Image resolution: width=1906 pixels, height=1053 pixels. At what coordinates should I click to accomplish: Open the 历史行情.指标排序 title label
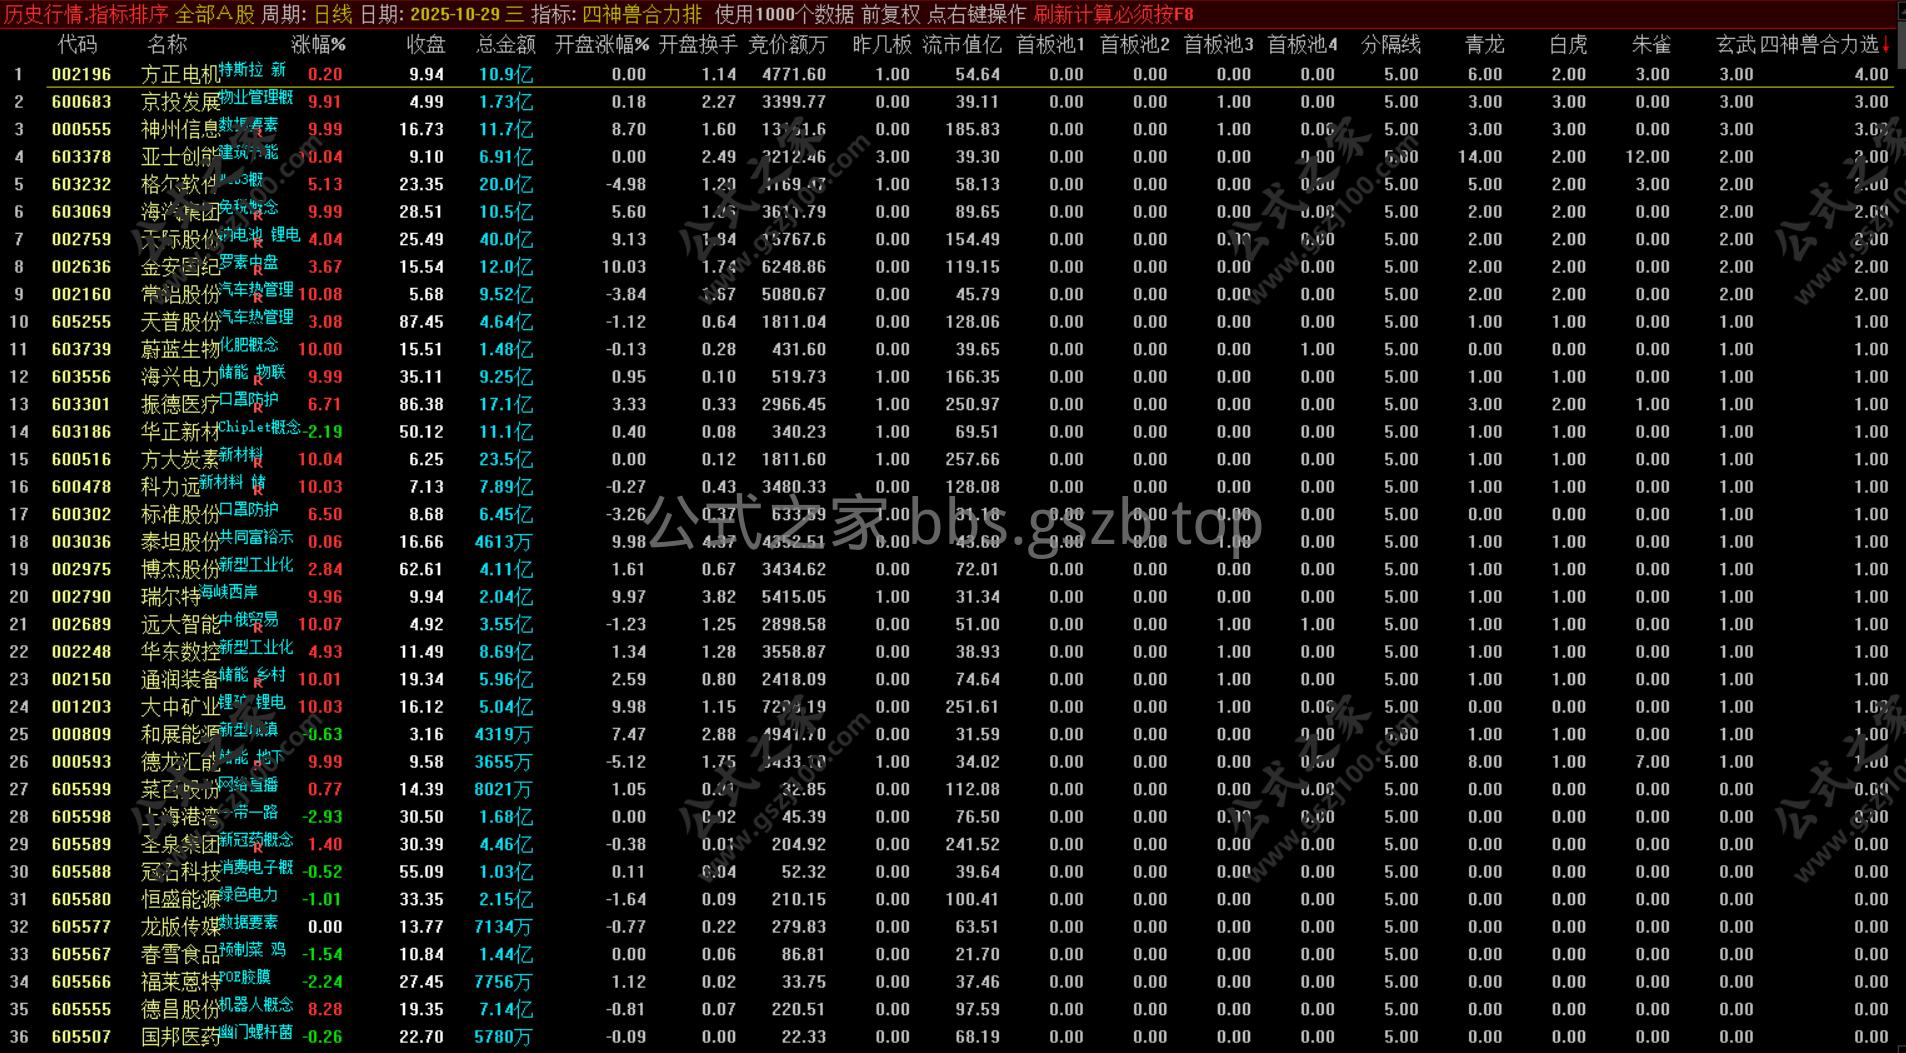point(86,14)
